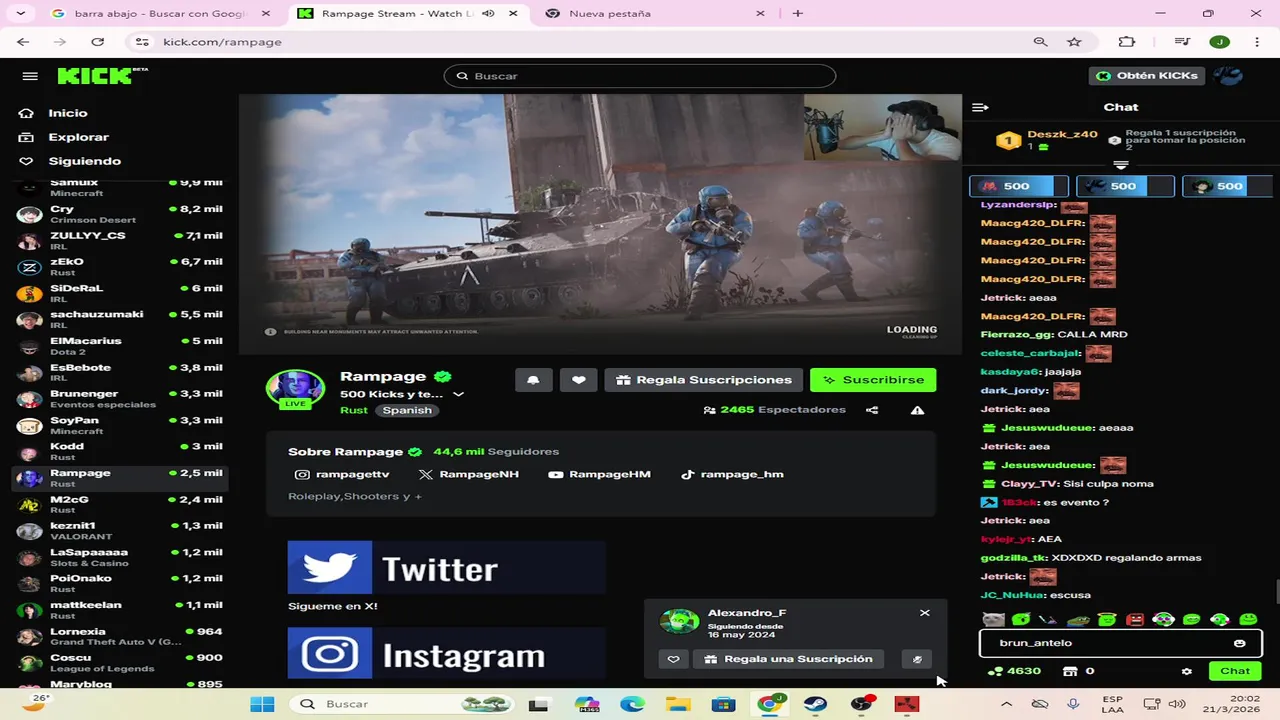Viewport: 1280px width, 720px height.
Task: Open ElMacarius Dota 2 channel in sidebar
Action: [x=121, y=346]
